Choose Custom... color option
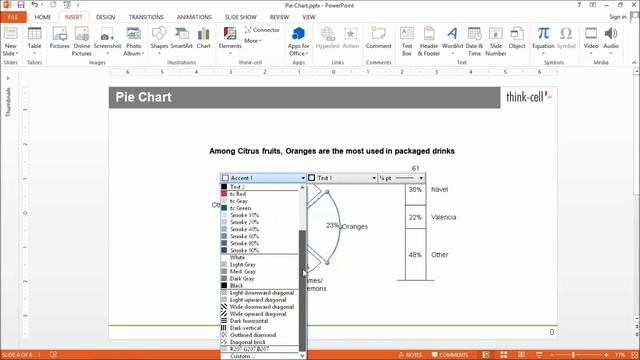The image size is (640, 360). point(260,356)
